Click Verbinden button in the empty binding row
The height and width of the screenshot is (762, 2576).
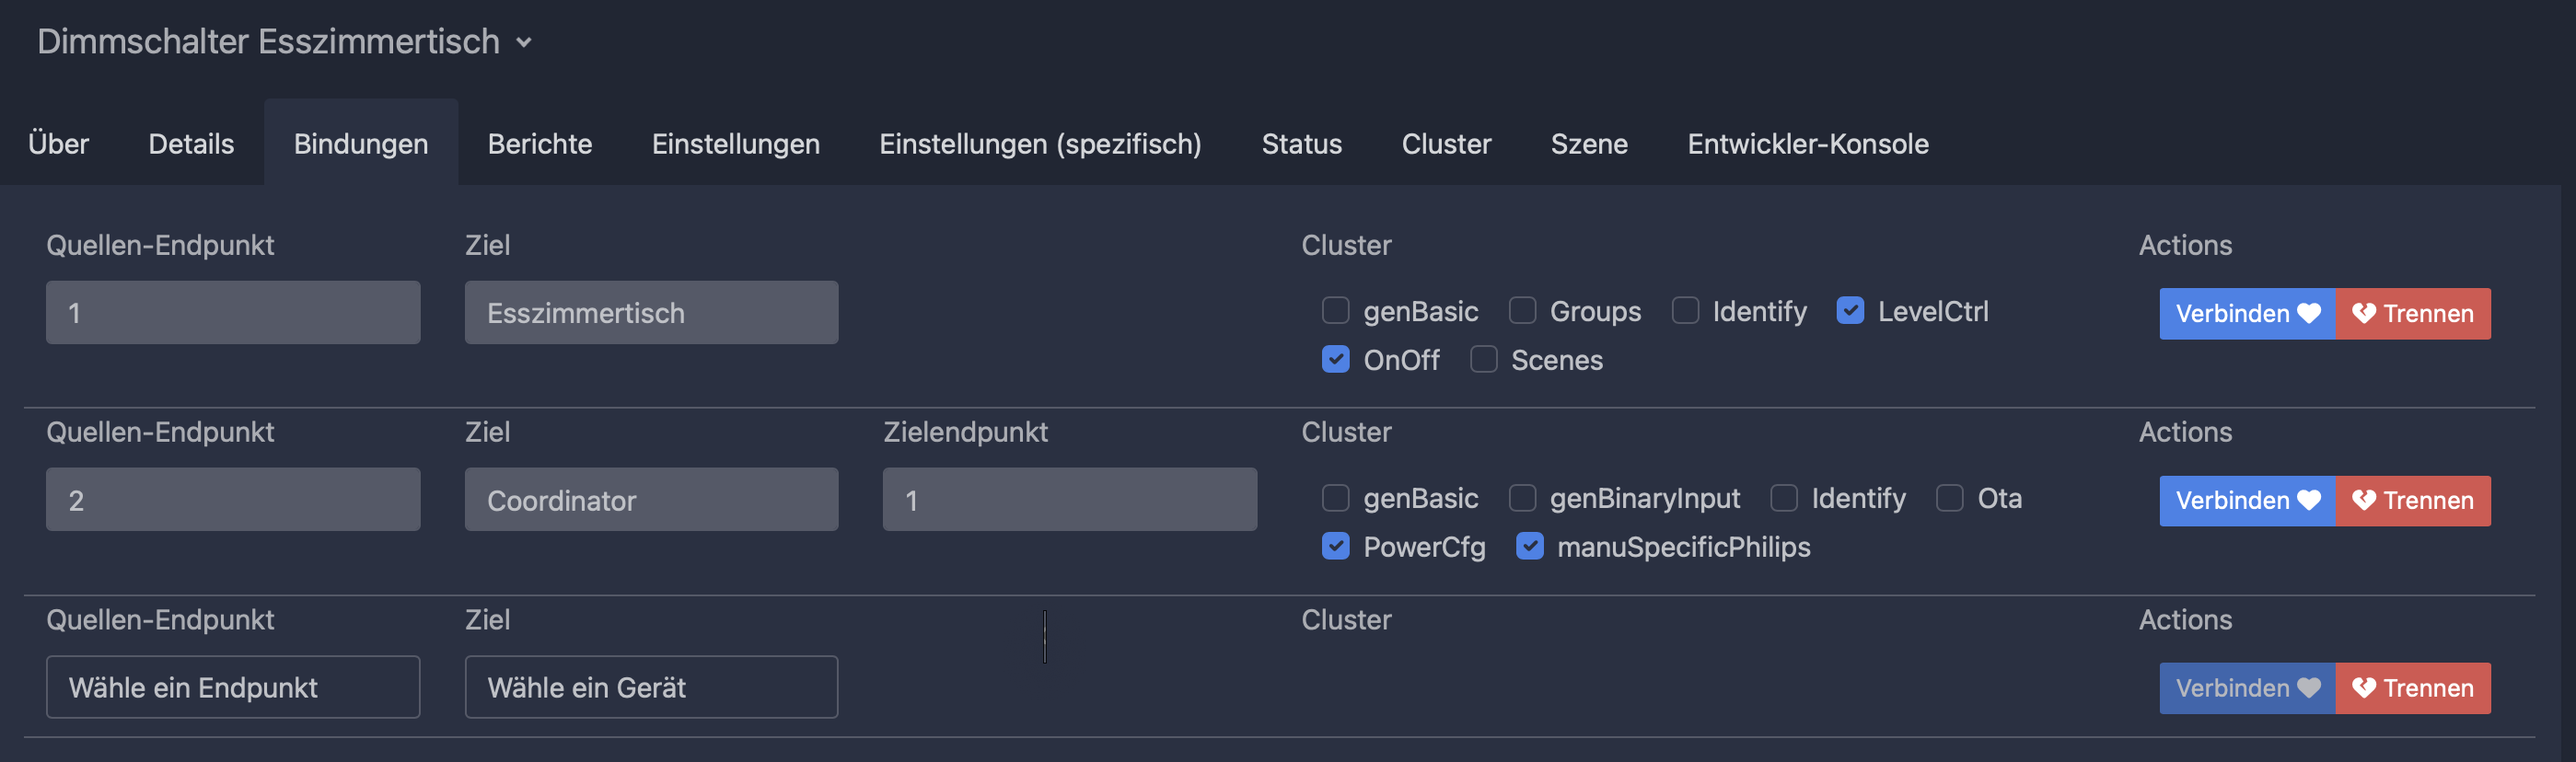2246,688
